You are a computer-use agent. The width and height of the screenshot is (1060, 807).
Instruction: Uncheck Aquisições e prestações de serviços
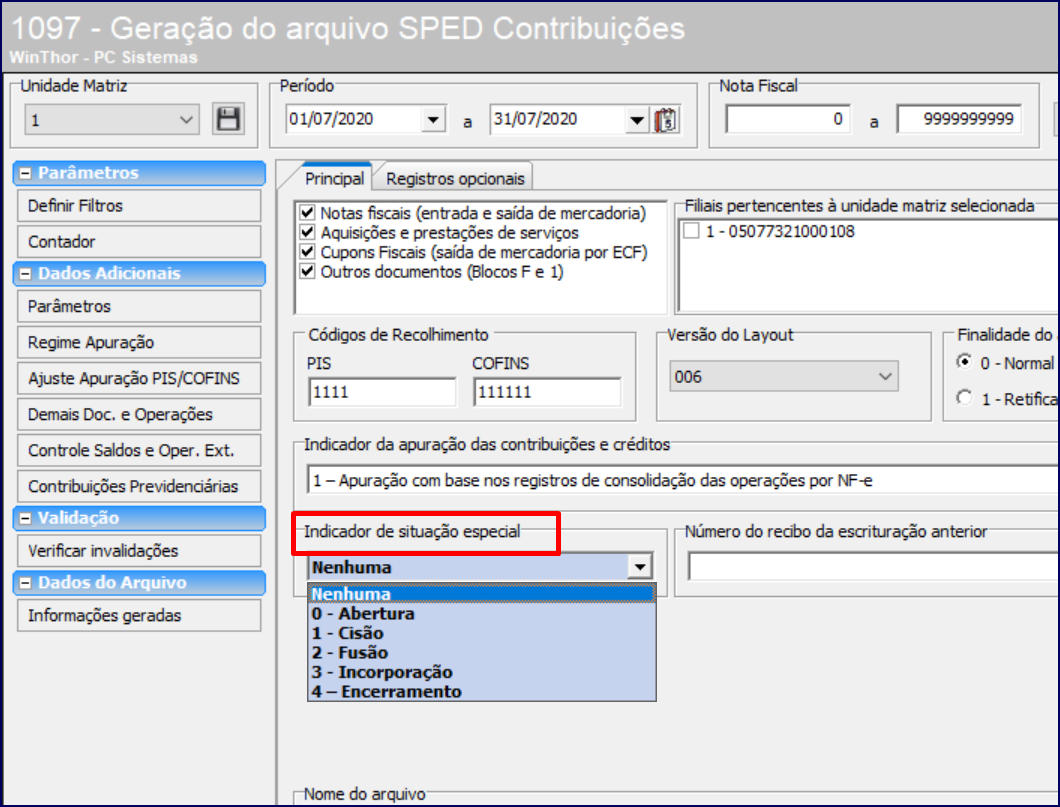point(308,233)
